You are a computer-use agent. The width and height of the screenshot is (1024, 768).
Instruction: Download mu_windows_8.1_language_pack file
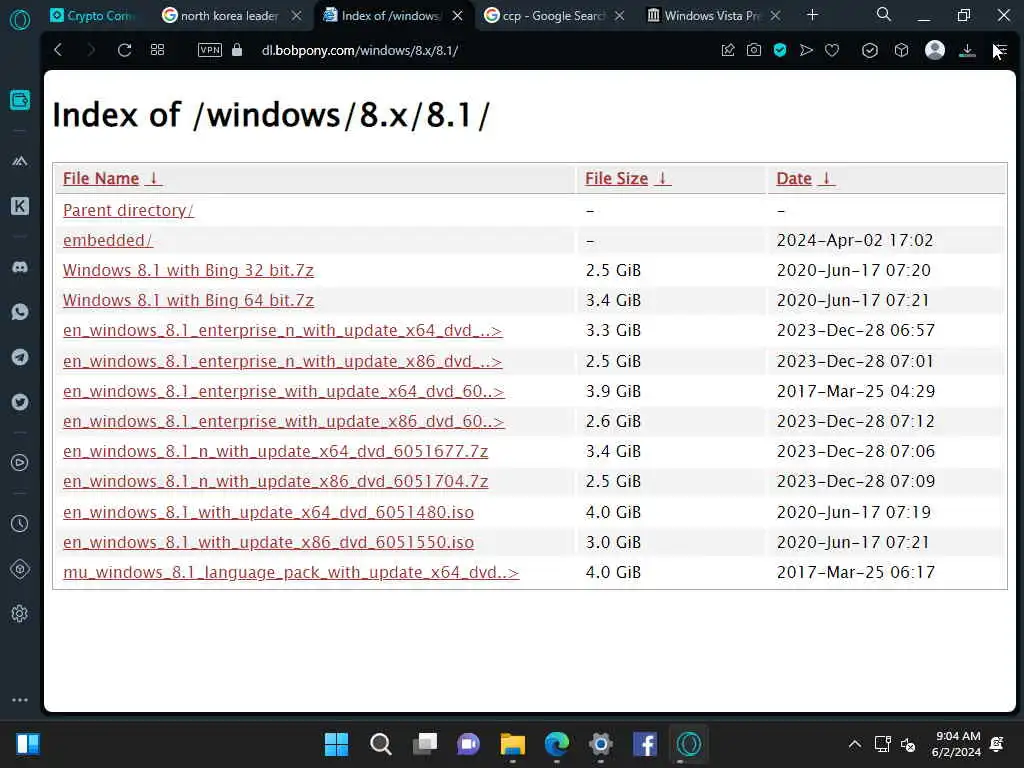coord(291,572)
